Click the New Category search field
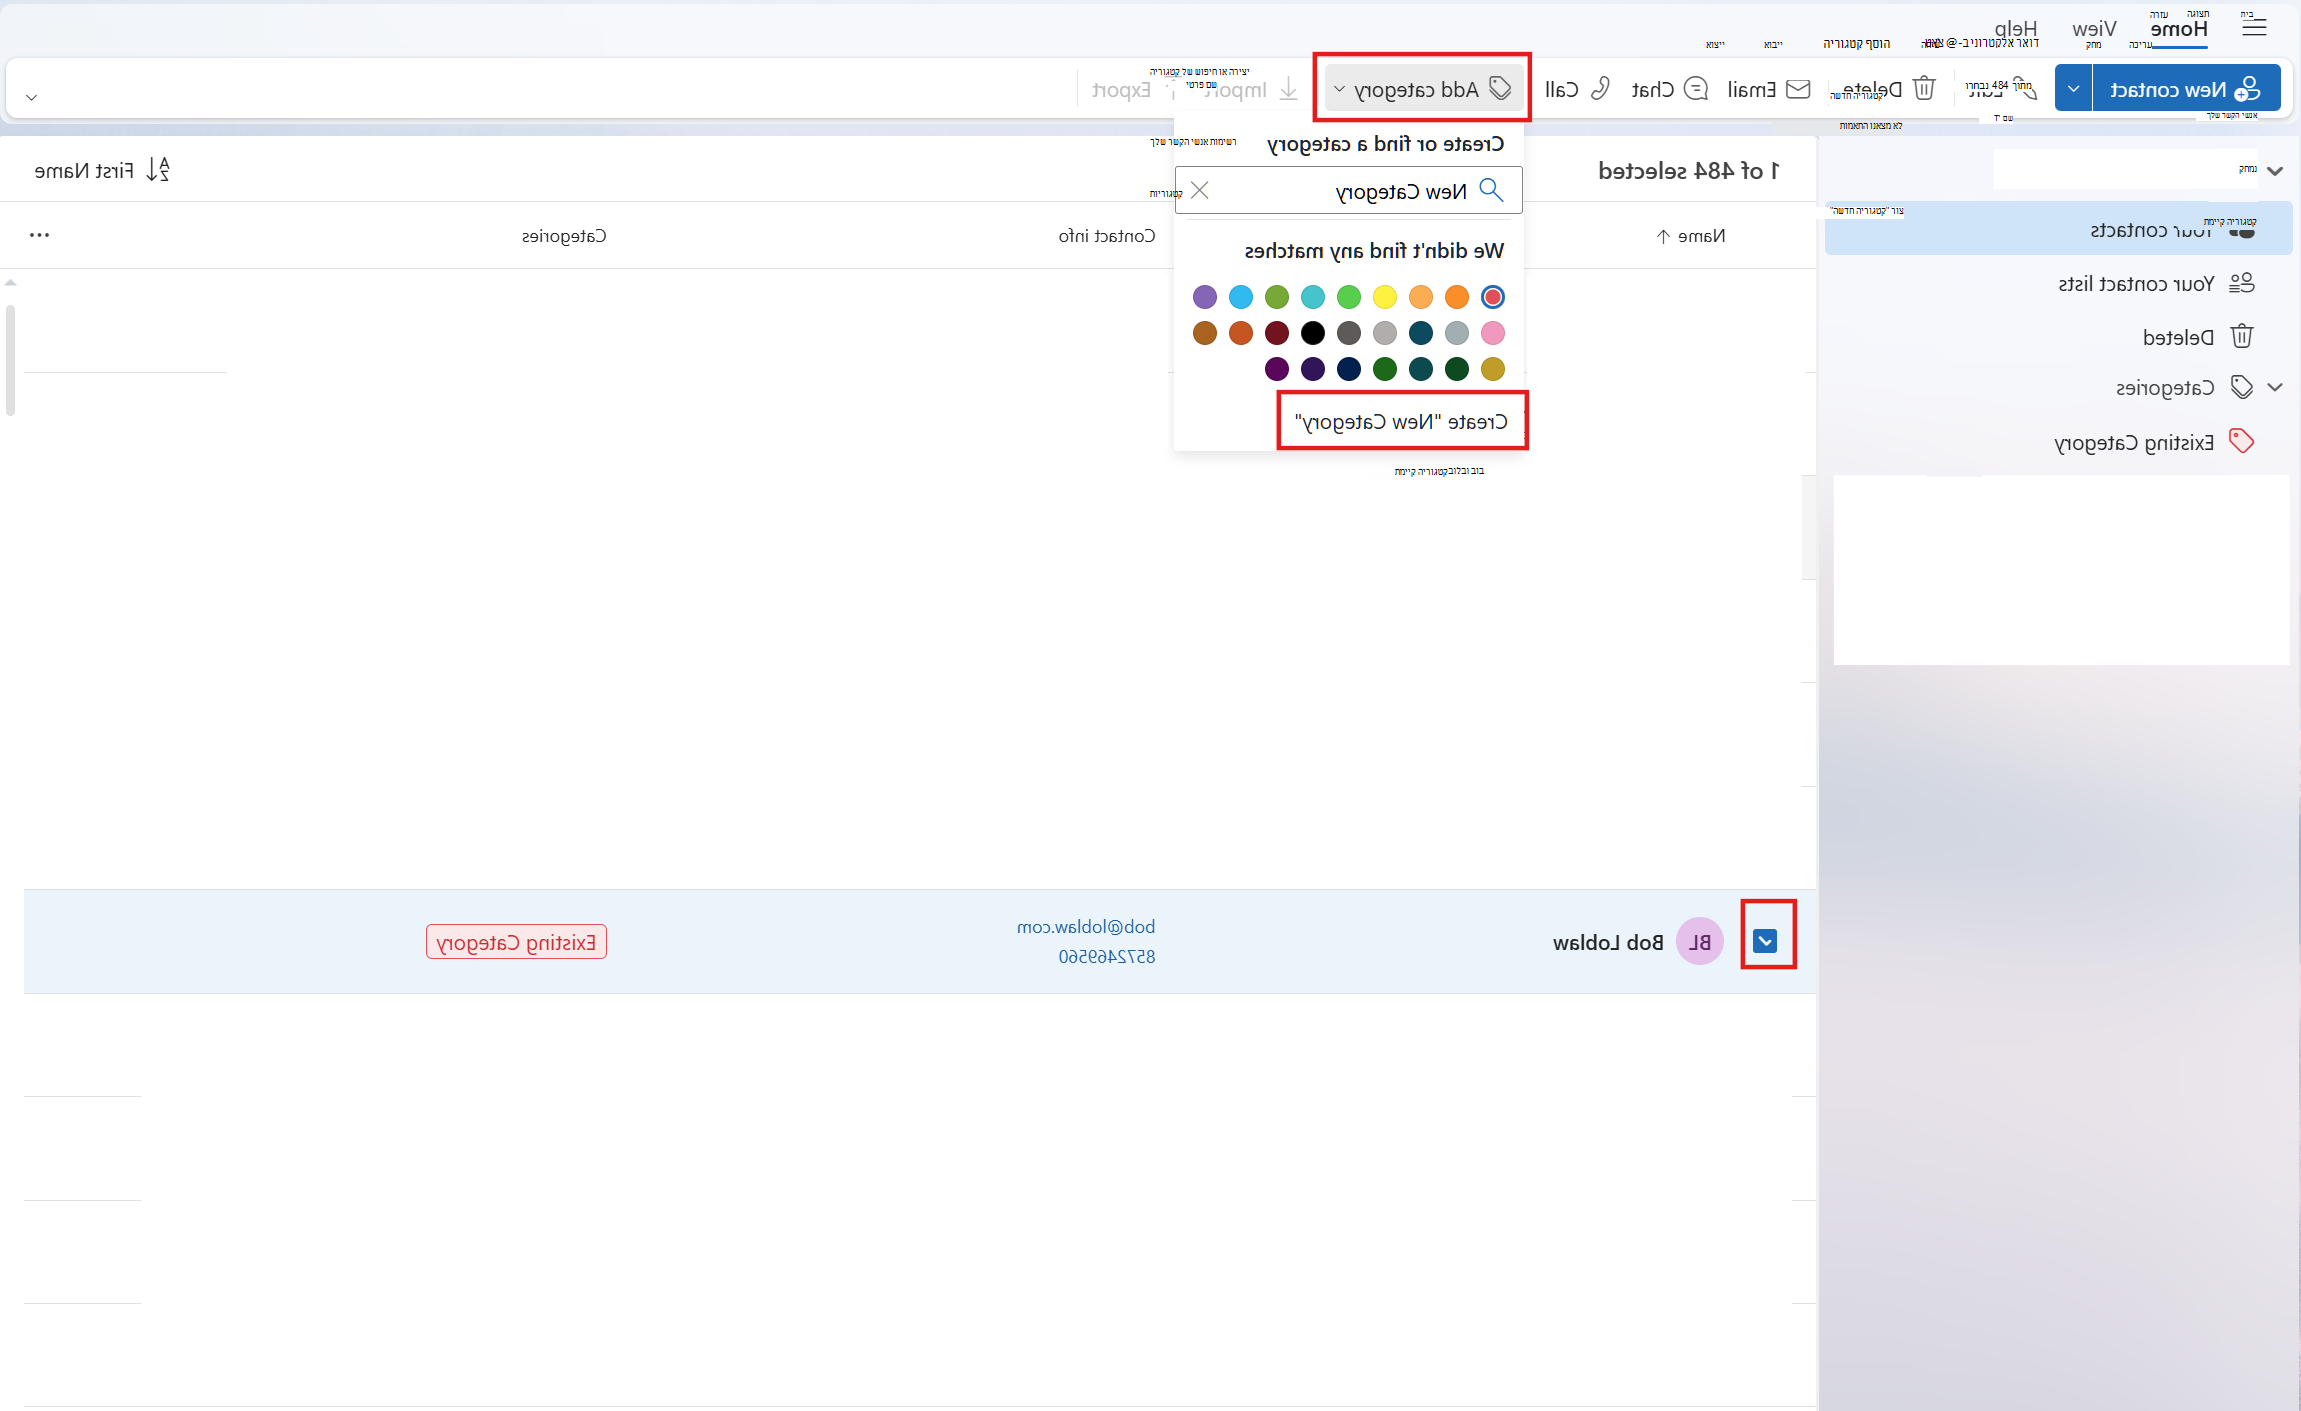The width and height of the screenshot is (2301, 1411). click(x=1349, y=190)
